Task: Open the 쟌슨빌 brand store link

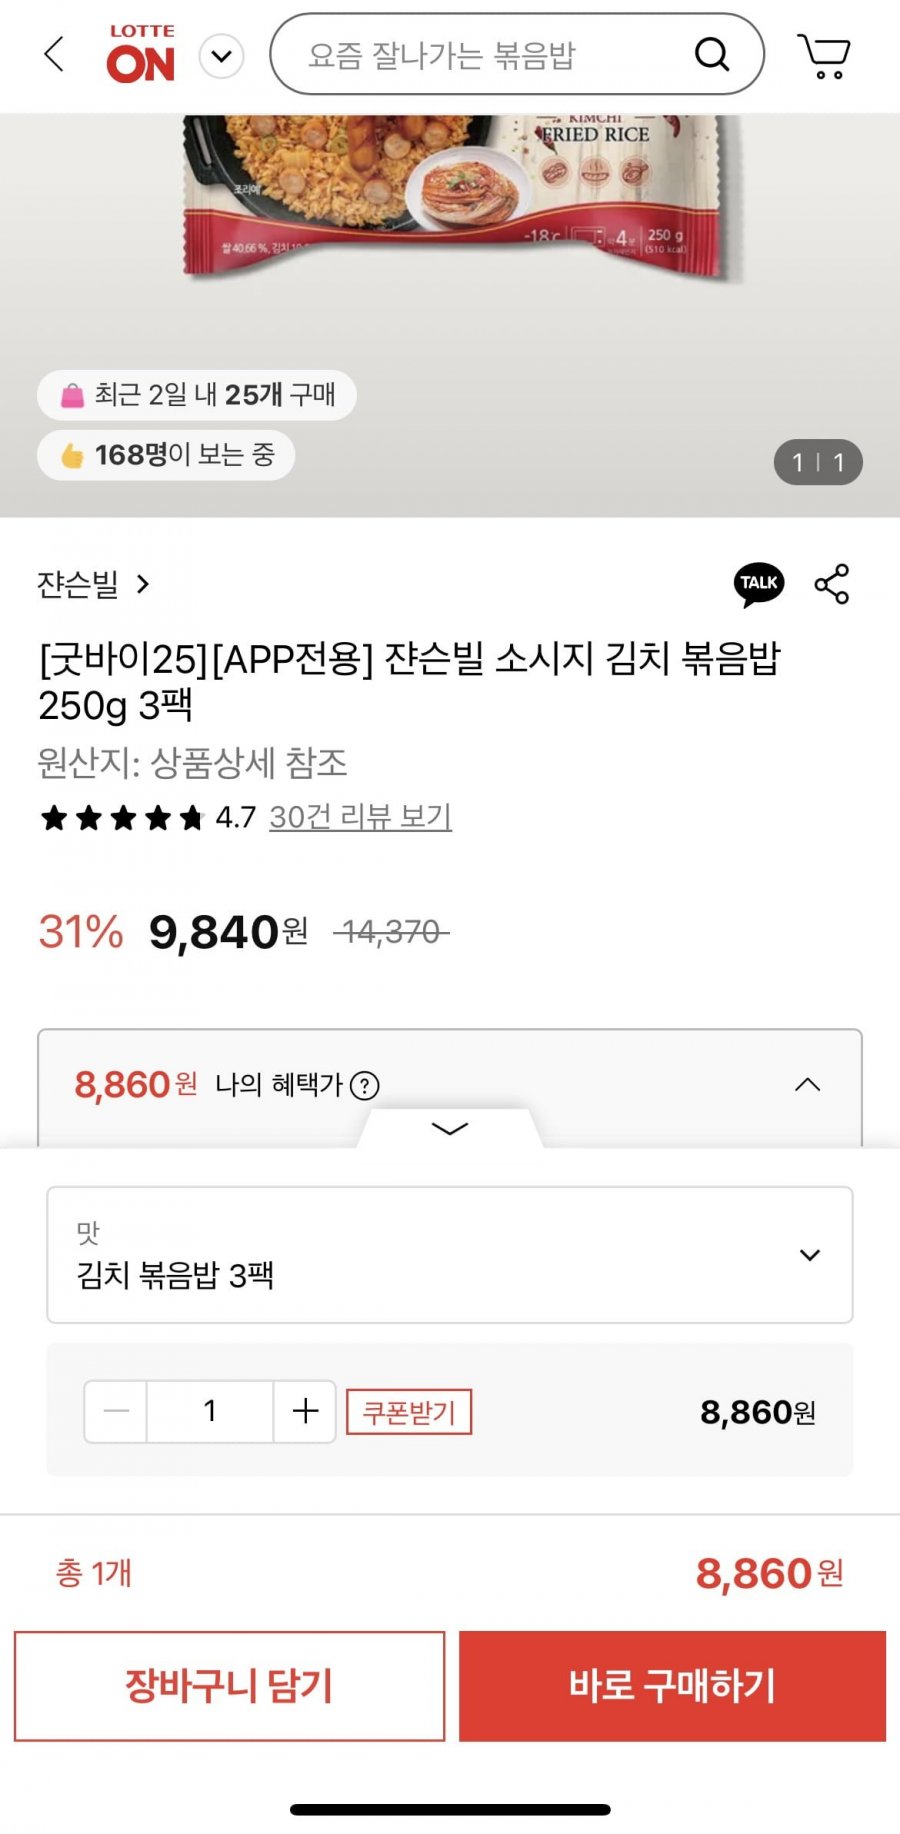Action: [92, 584]
